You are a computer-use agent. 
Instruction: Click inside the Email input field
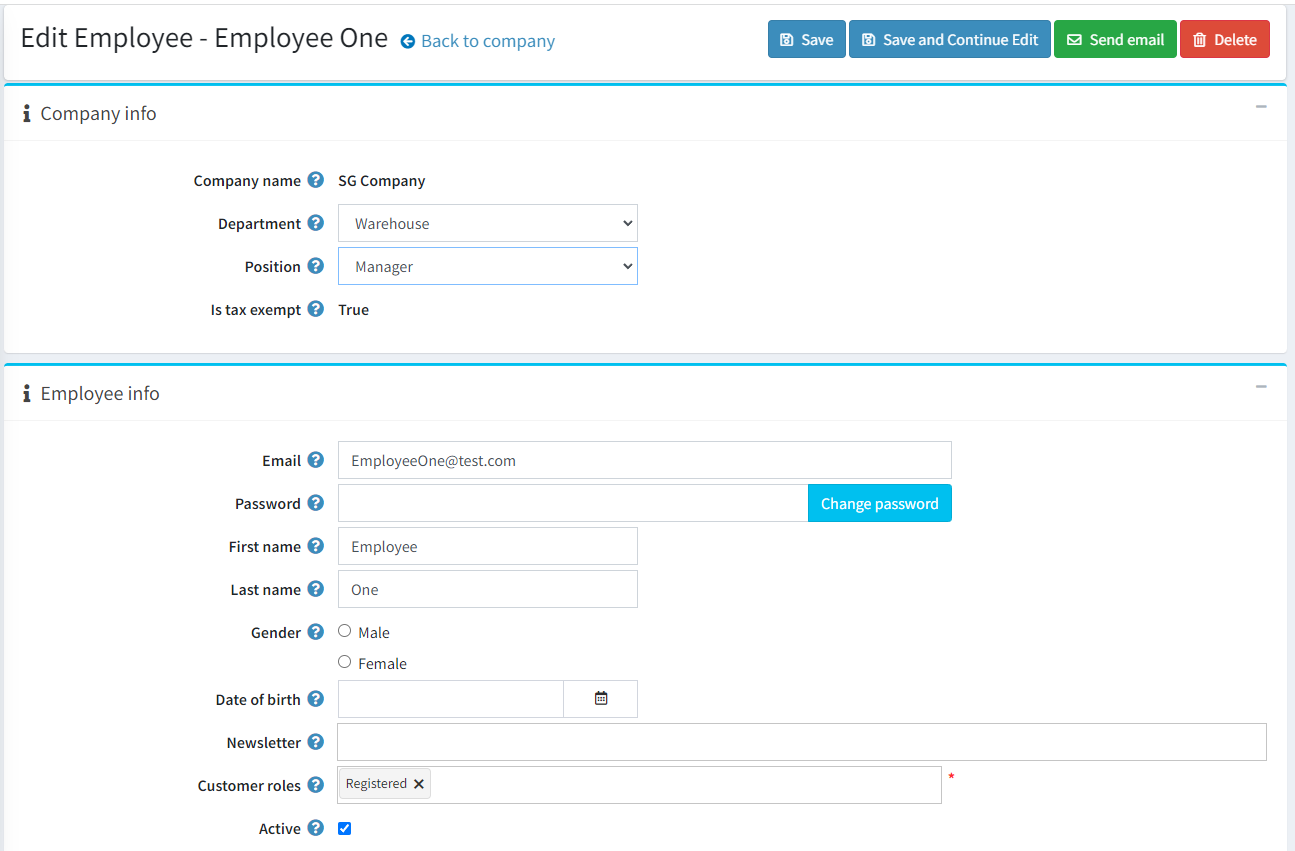(644, 459)
